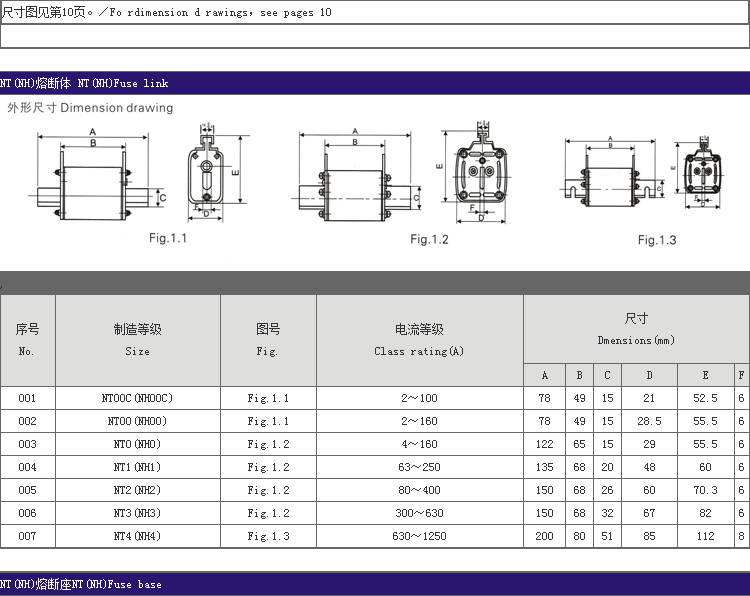
Task: Click the '300~630' class rating cell
Action: point(419,513)
